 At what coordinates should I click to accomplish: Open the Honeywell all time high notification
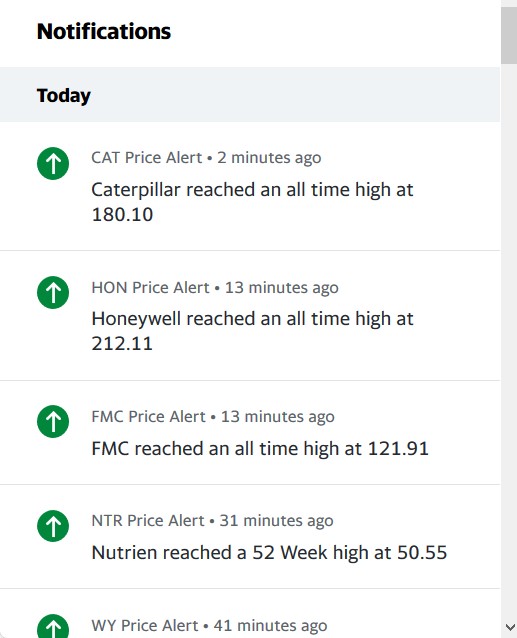250,316
